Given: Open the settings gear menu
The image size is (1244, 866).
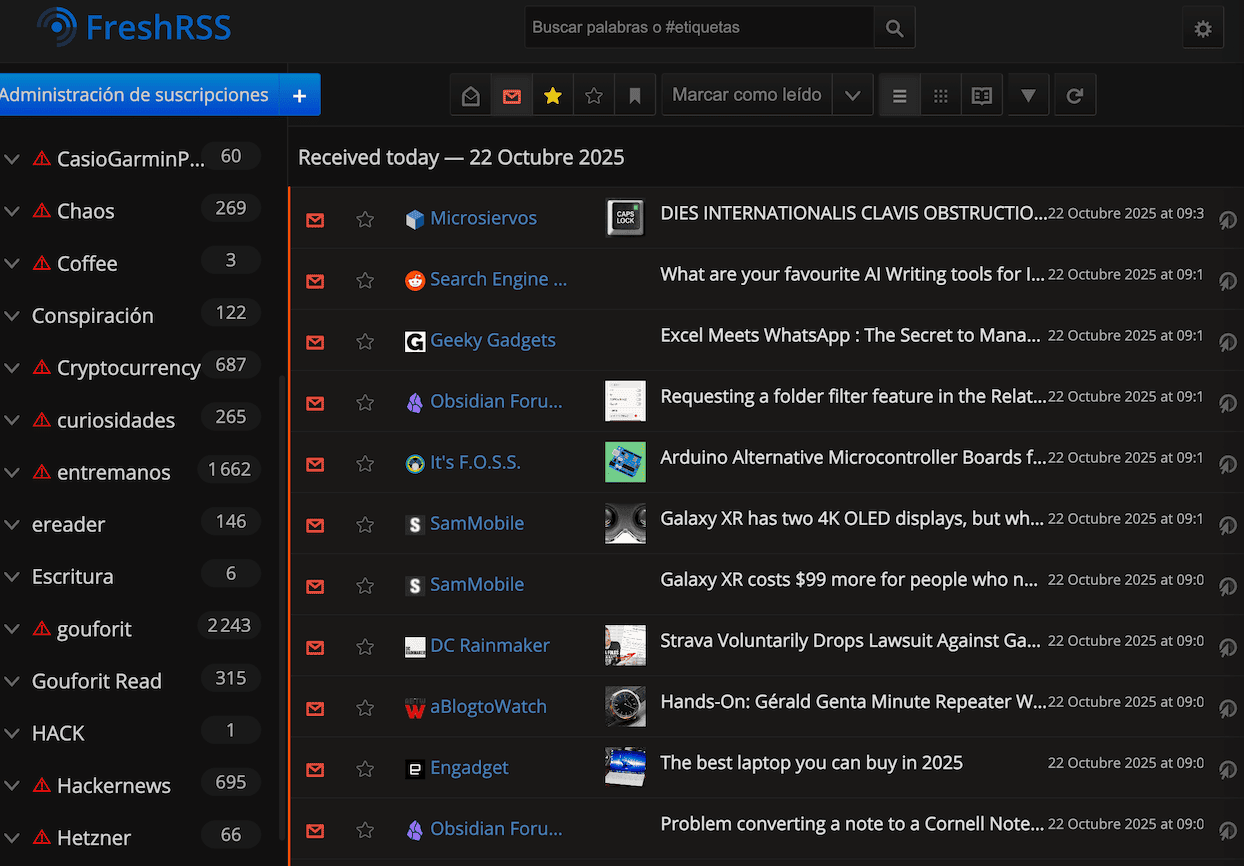Looking at the screenshot, I should (x=1202, y=29).
